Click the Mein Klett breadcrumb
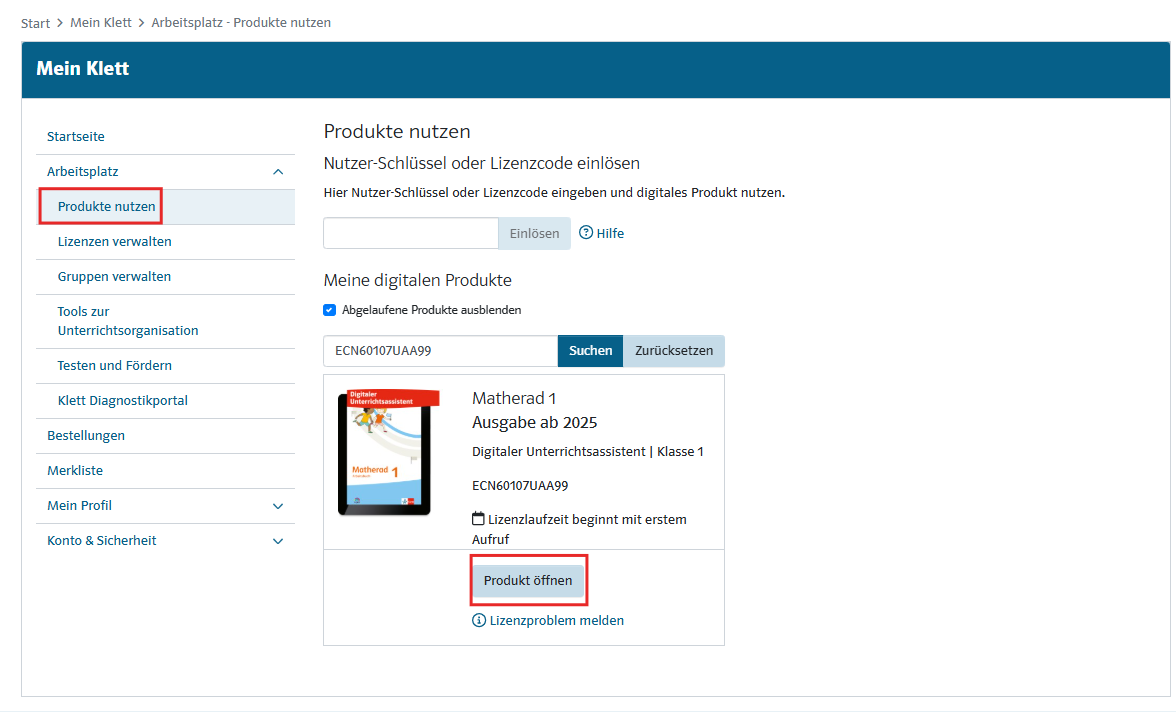1176x712 pixels. 101,23
